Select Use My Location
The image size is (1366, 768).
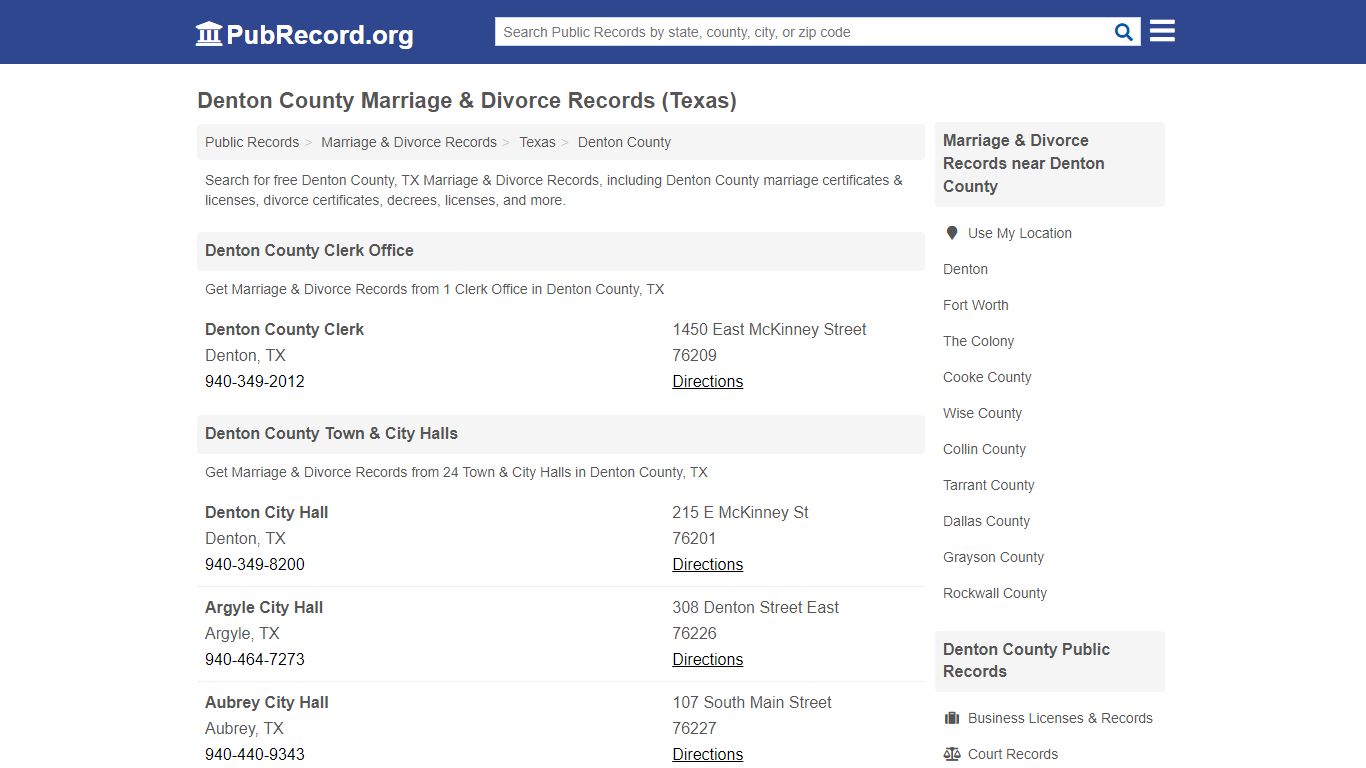click(1020, 233)
